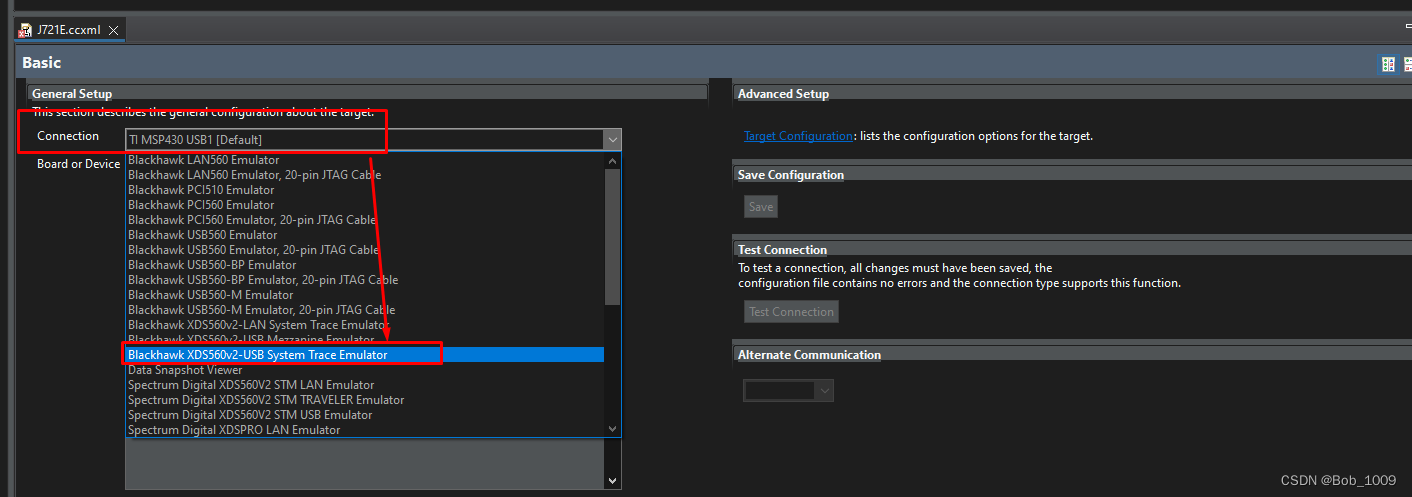Click the ccxml file icon on the J721E tab
The width and height of the screenshot is (1412, 497).
pos(25,30)
